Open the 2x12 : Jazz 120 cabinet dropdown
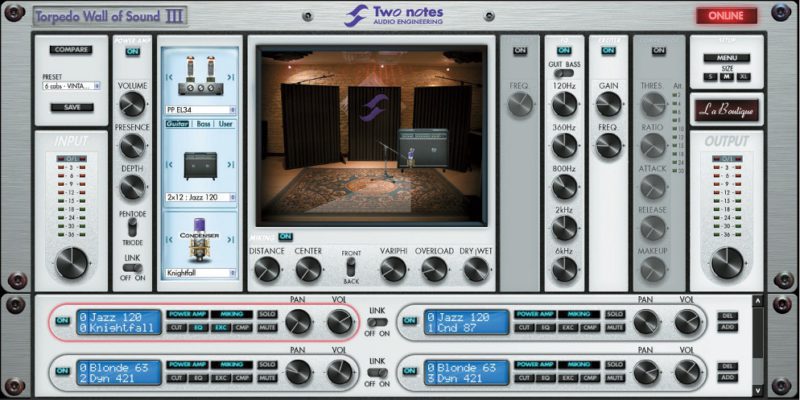 201,197
